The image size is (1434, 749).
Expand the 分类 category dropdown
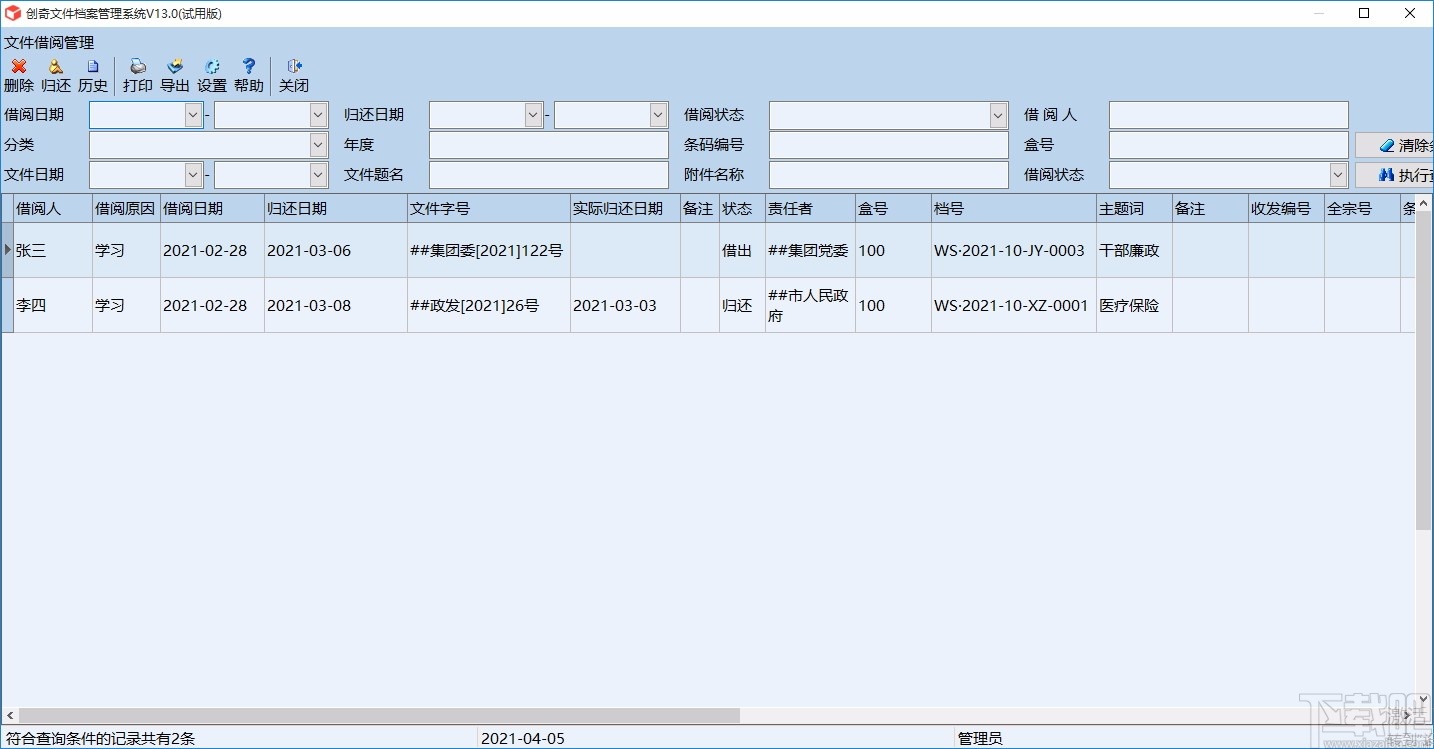318,144
